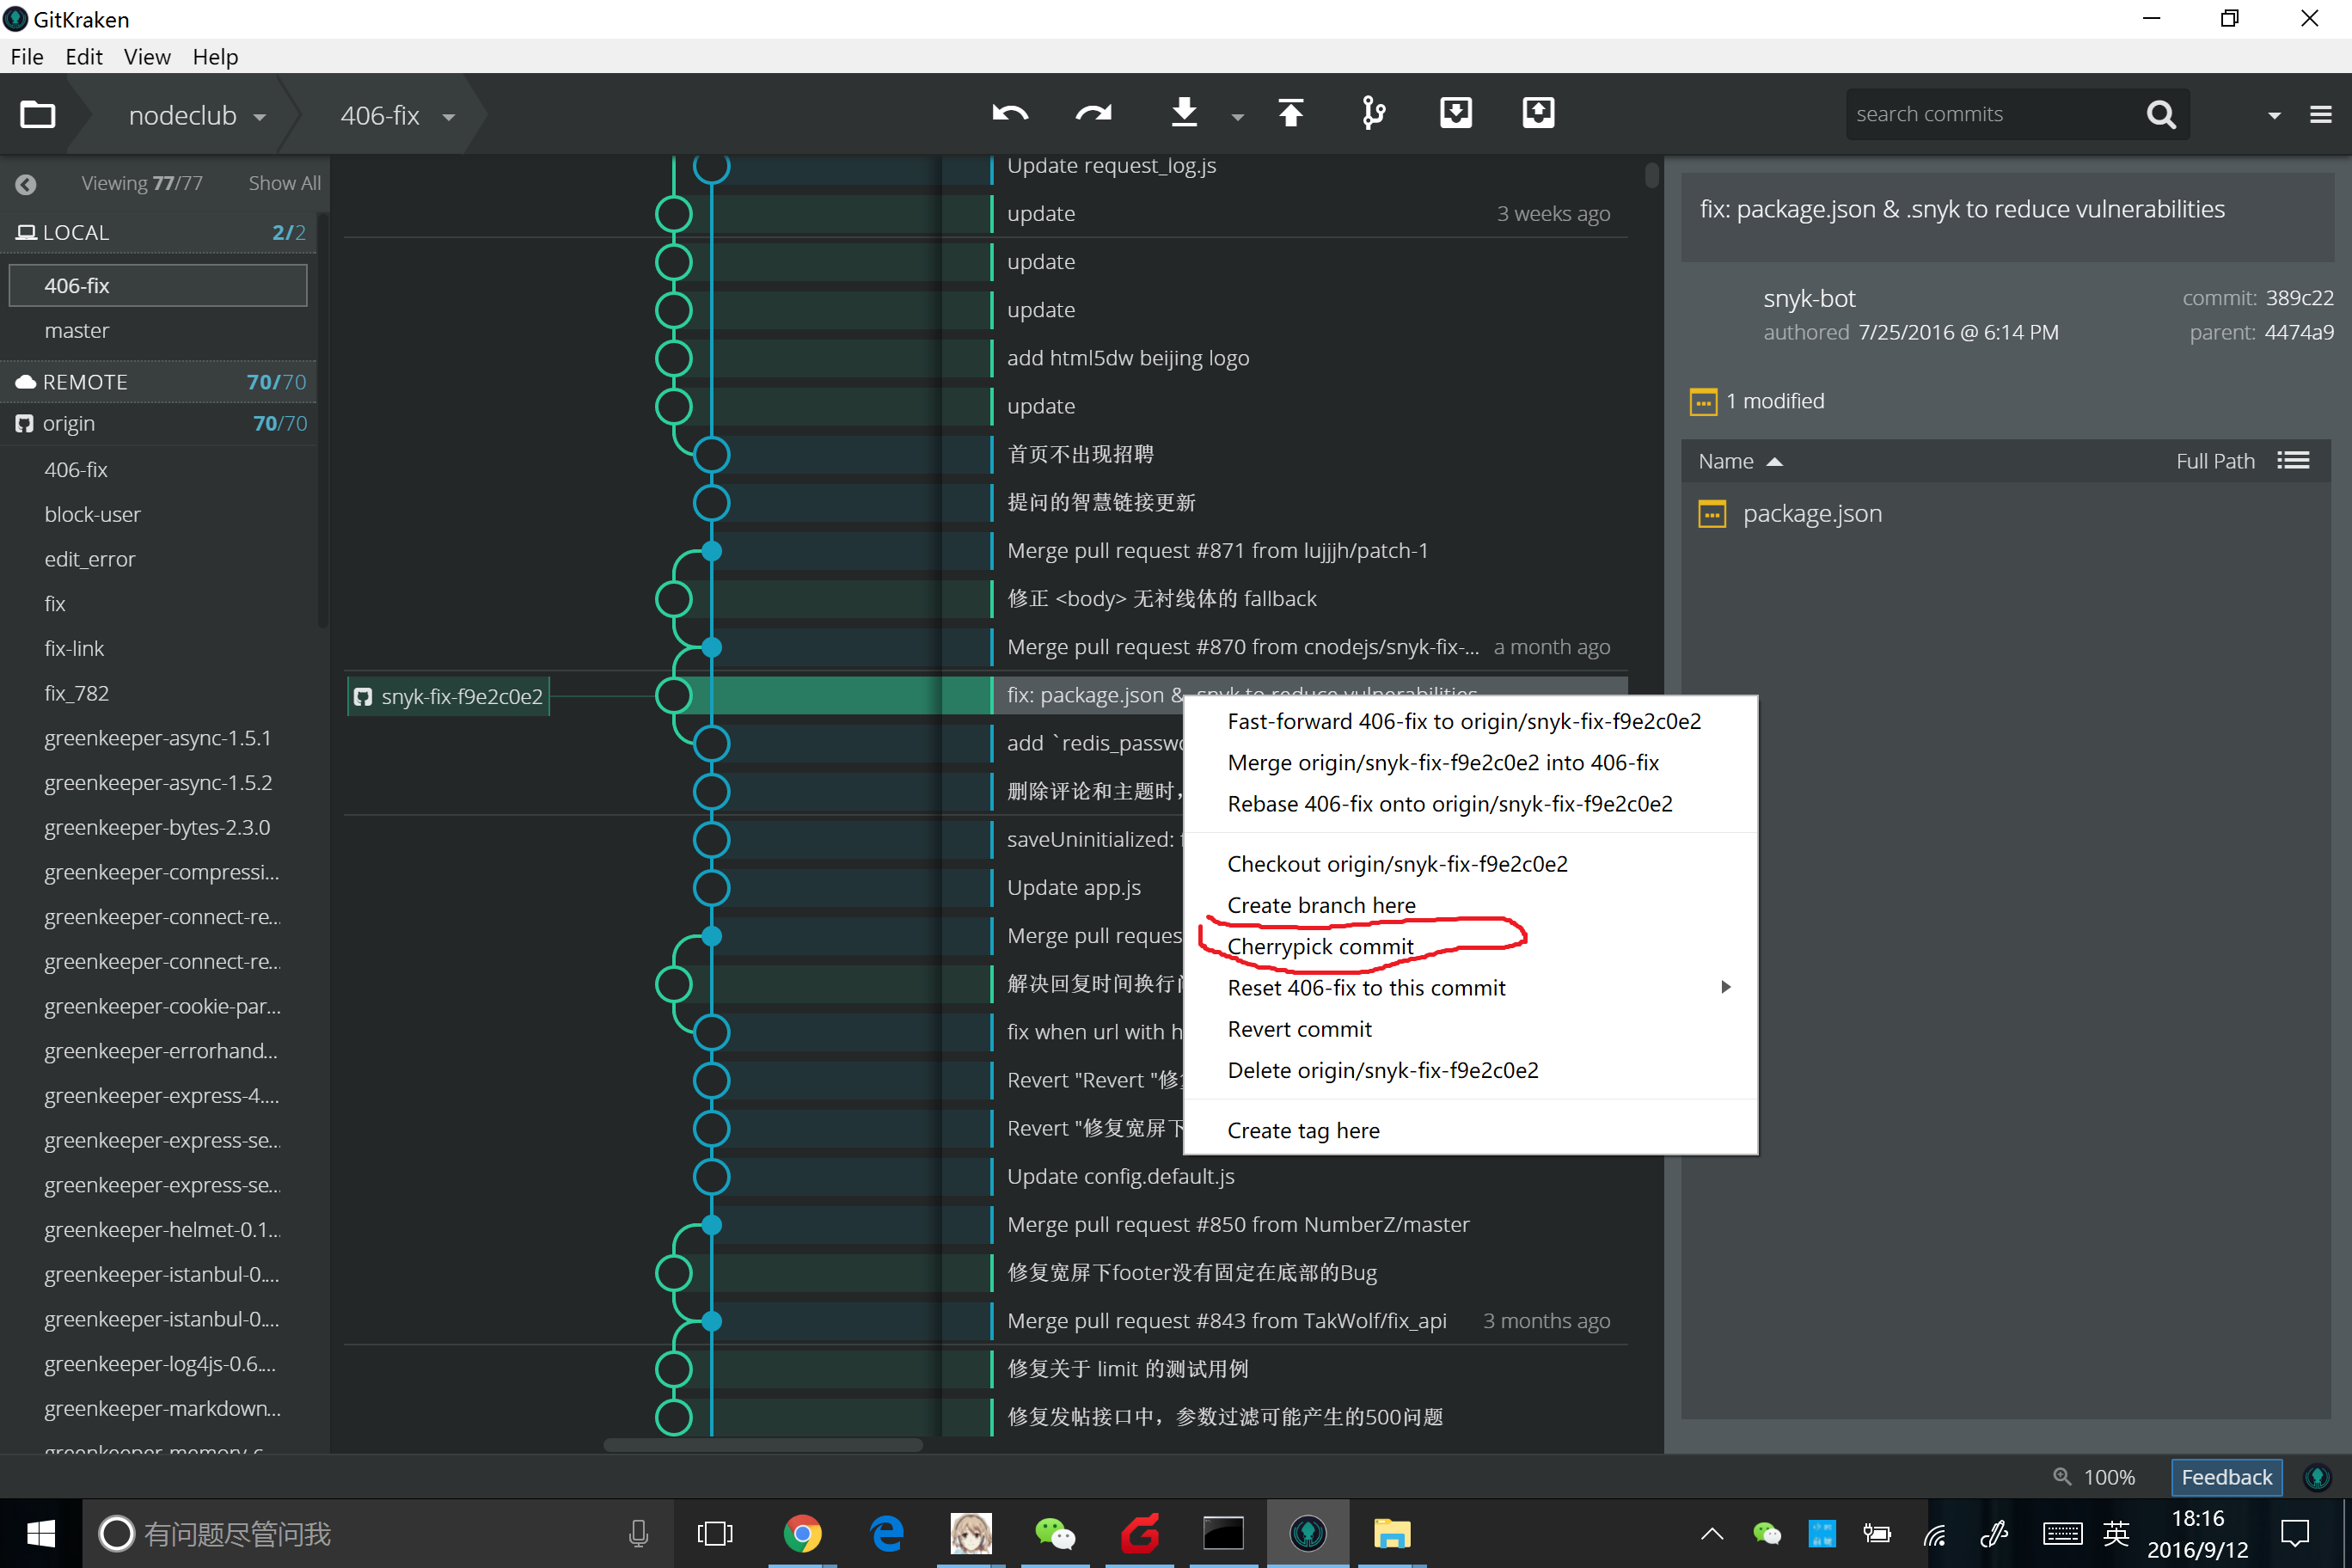Expand the 406-fix branch dropdown
The image size is (2352, 1568).
453,115
